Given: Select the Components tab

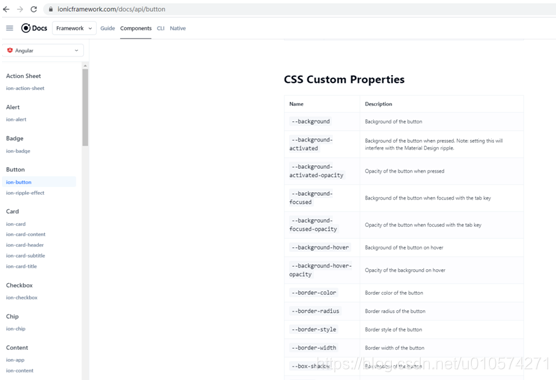Looking at the screenshot, I should click(x=136, y=28).
